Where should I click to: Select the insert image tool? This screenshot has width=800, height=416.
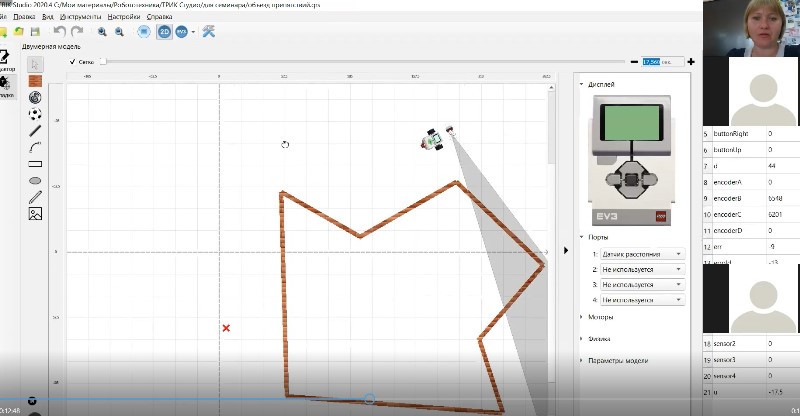point(35,213)
